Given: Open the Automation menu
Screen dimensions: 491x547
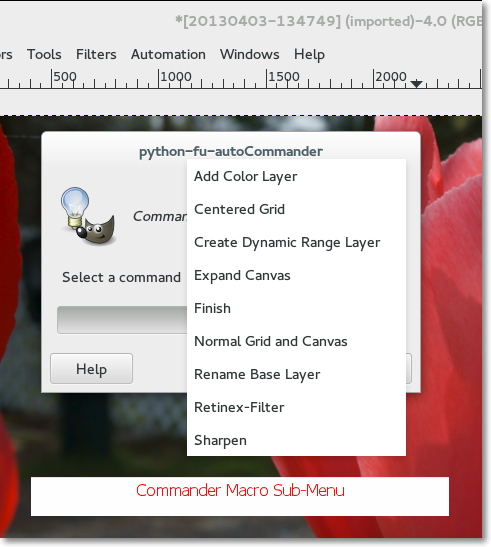Looking at the screenshot, I should click(x=168, y=54).
